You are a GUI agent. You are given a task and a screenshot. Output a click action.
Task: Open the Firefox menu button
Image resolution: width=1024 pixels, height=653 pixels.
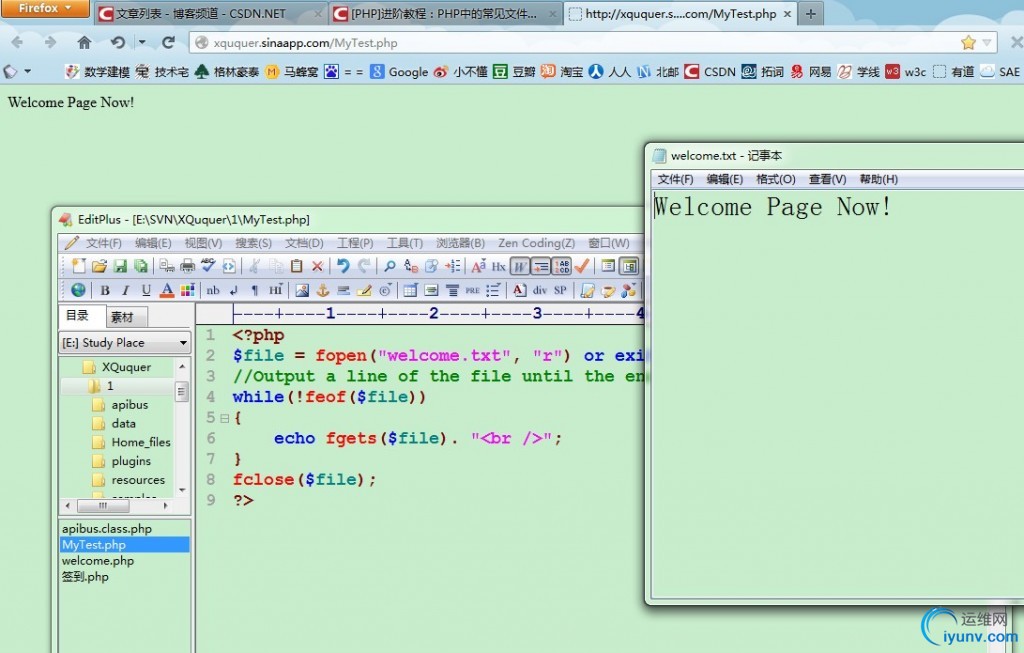pyautogui.click(x=44, y=8)
